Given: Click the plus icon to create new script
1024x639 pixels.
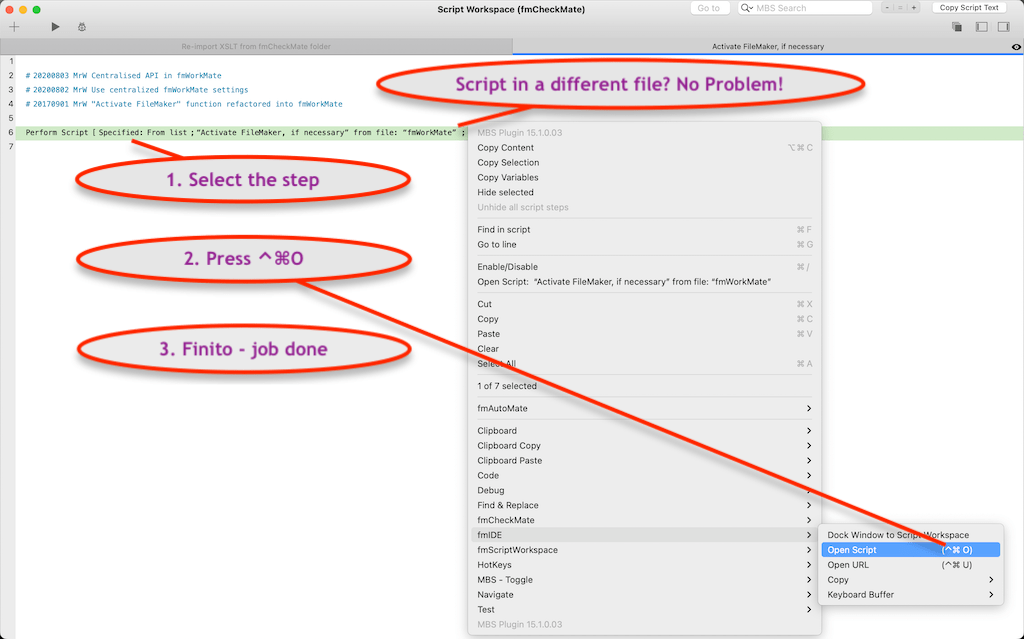Looking at the screenshot, I should [14, 27].
